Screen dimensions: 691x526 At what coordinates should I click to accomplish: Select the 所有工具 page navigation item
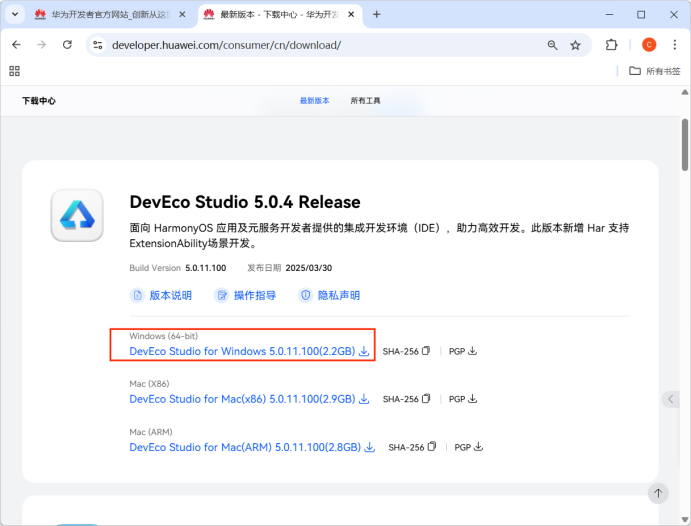(365, 101)
